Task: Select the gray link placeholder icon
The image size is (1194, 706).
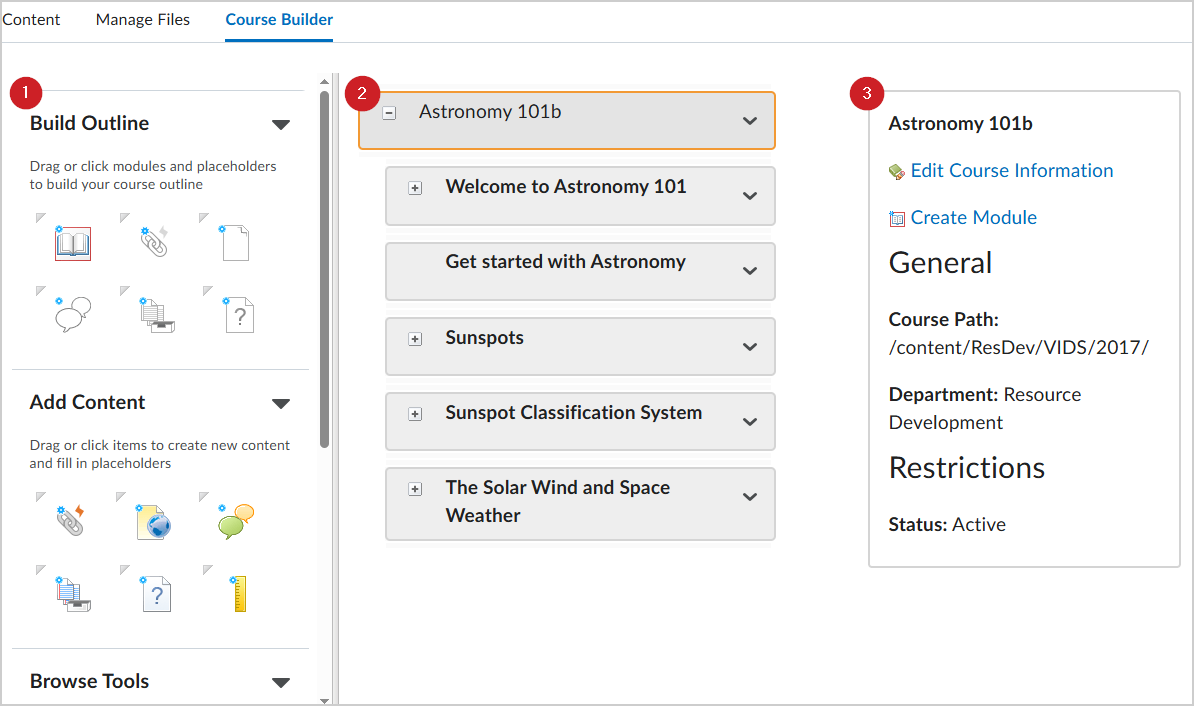Action: coord(155,241)
